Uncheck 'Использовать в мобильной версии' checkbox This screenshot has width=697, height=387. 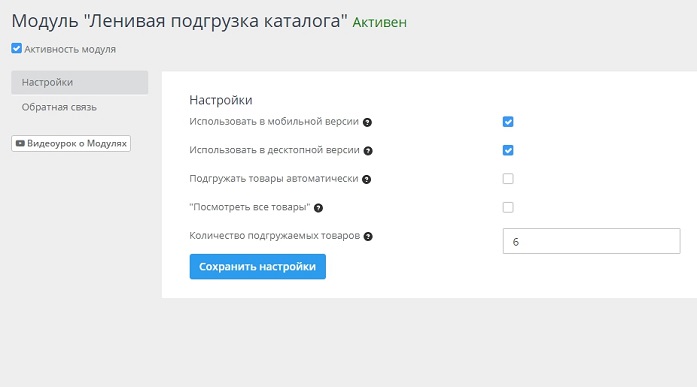[x=508, y=122]
